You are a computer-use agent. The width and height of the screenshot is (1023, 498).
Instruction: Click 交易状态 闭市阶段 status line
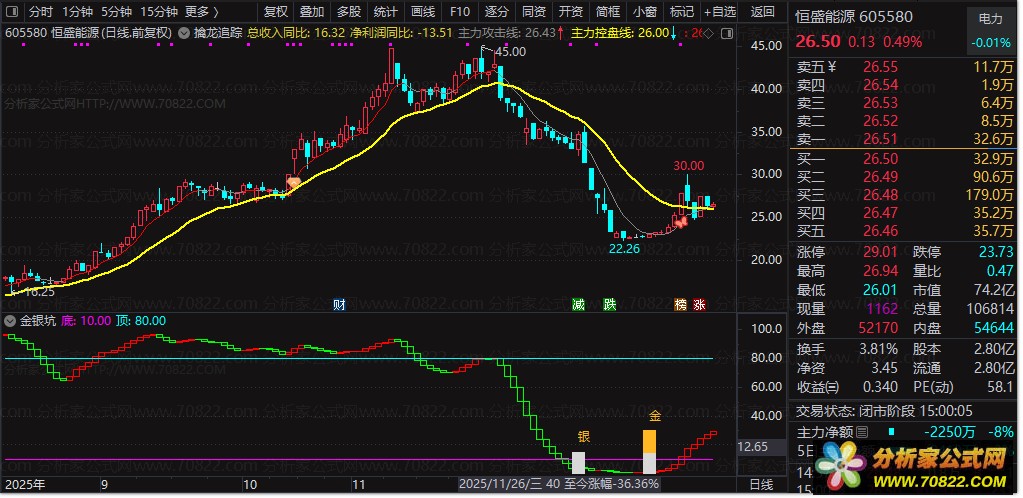click(884, 411)
